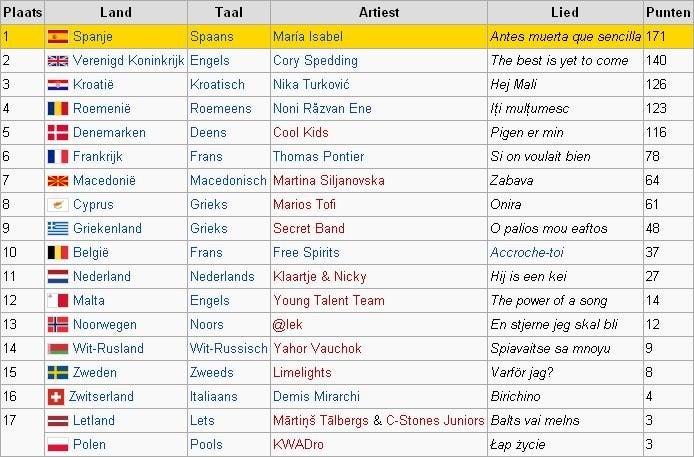Viewport: 694px width, 457px height.
Task: Click the Punten column header
Action: pos(668,12)
